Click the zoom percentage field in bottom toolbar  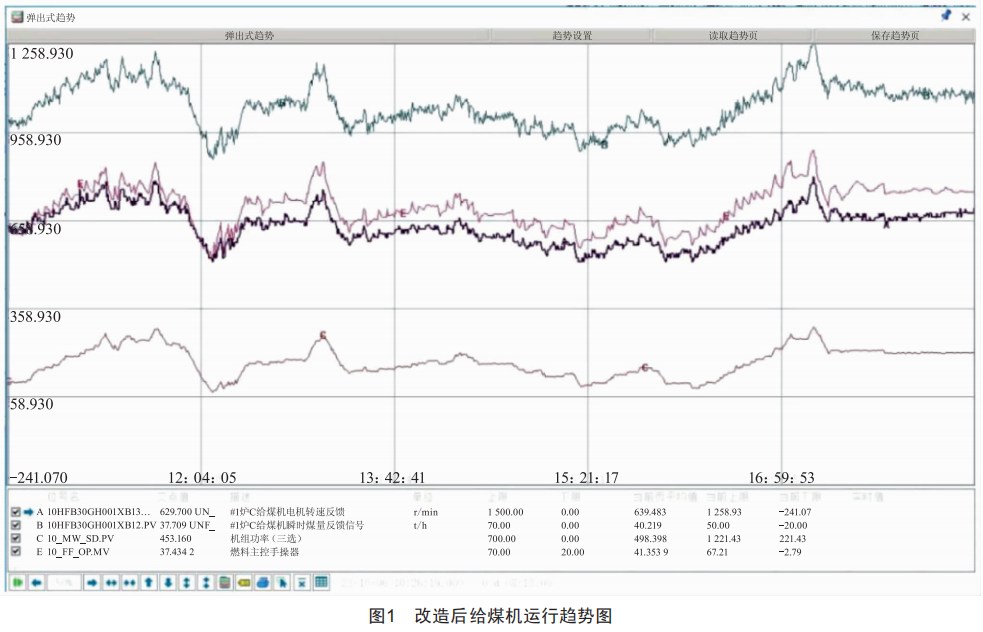click(62, 581)
